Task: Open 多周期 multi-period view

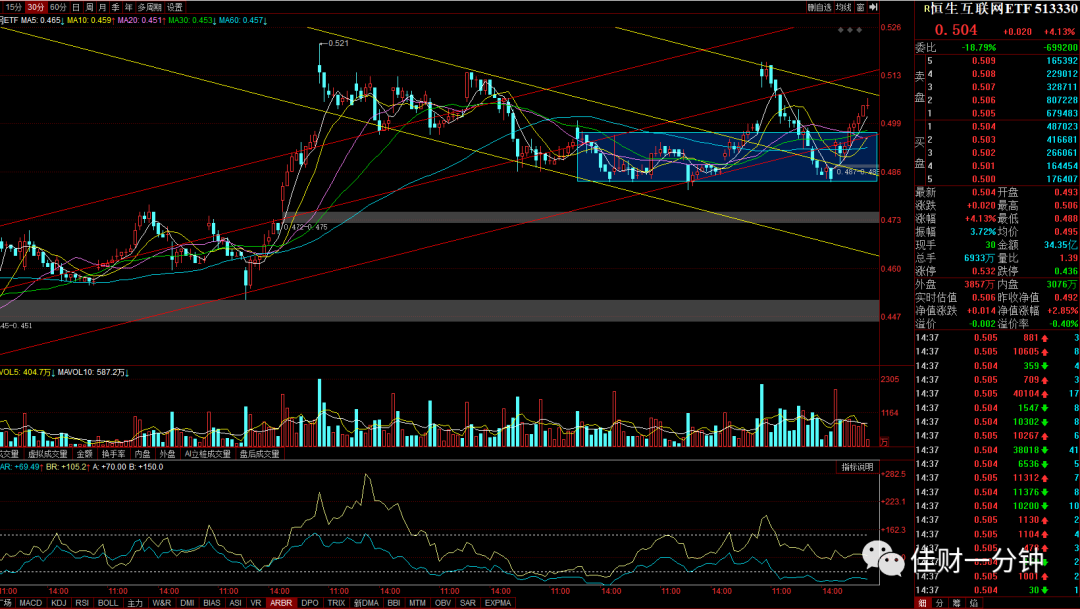Action: pyautogui.click(x=149, y=7)
